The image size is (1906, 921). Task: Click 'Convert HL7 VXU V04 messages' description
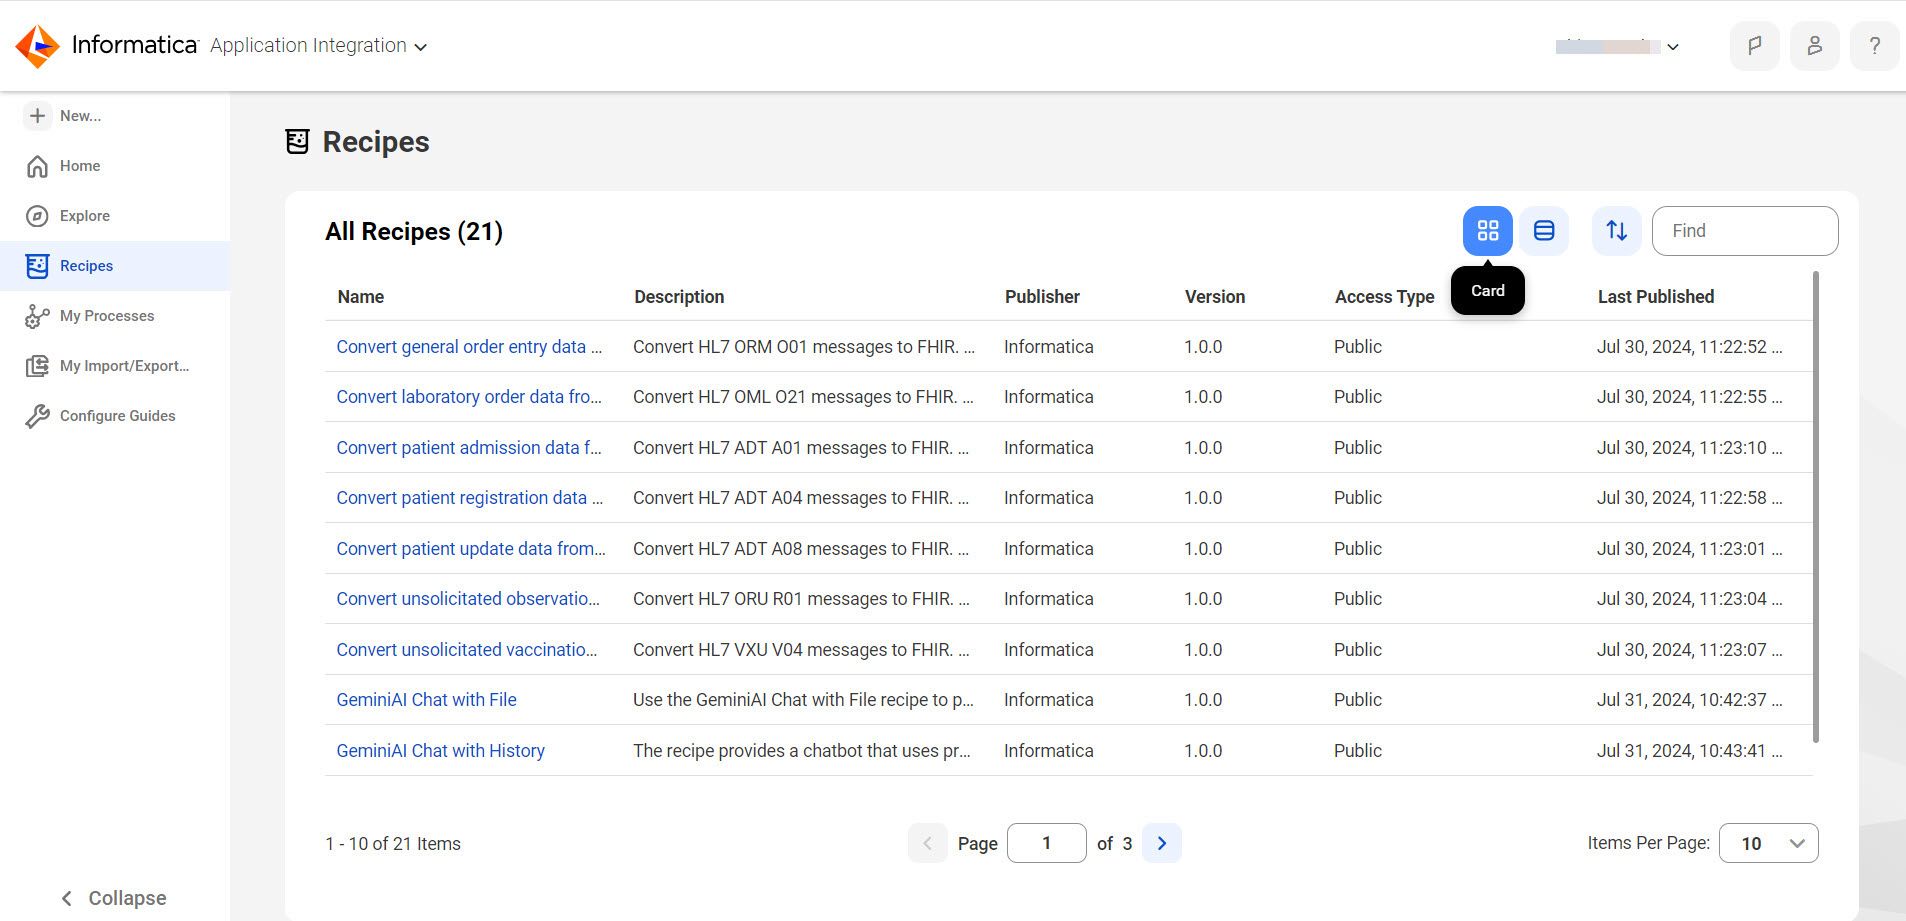point(801,650)
